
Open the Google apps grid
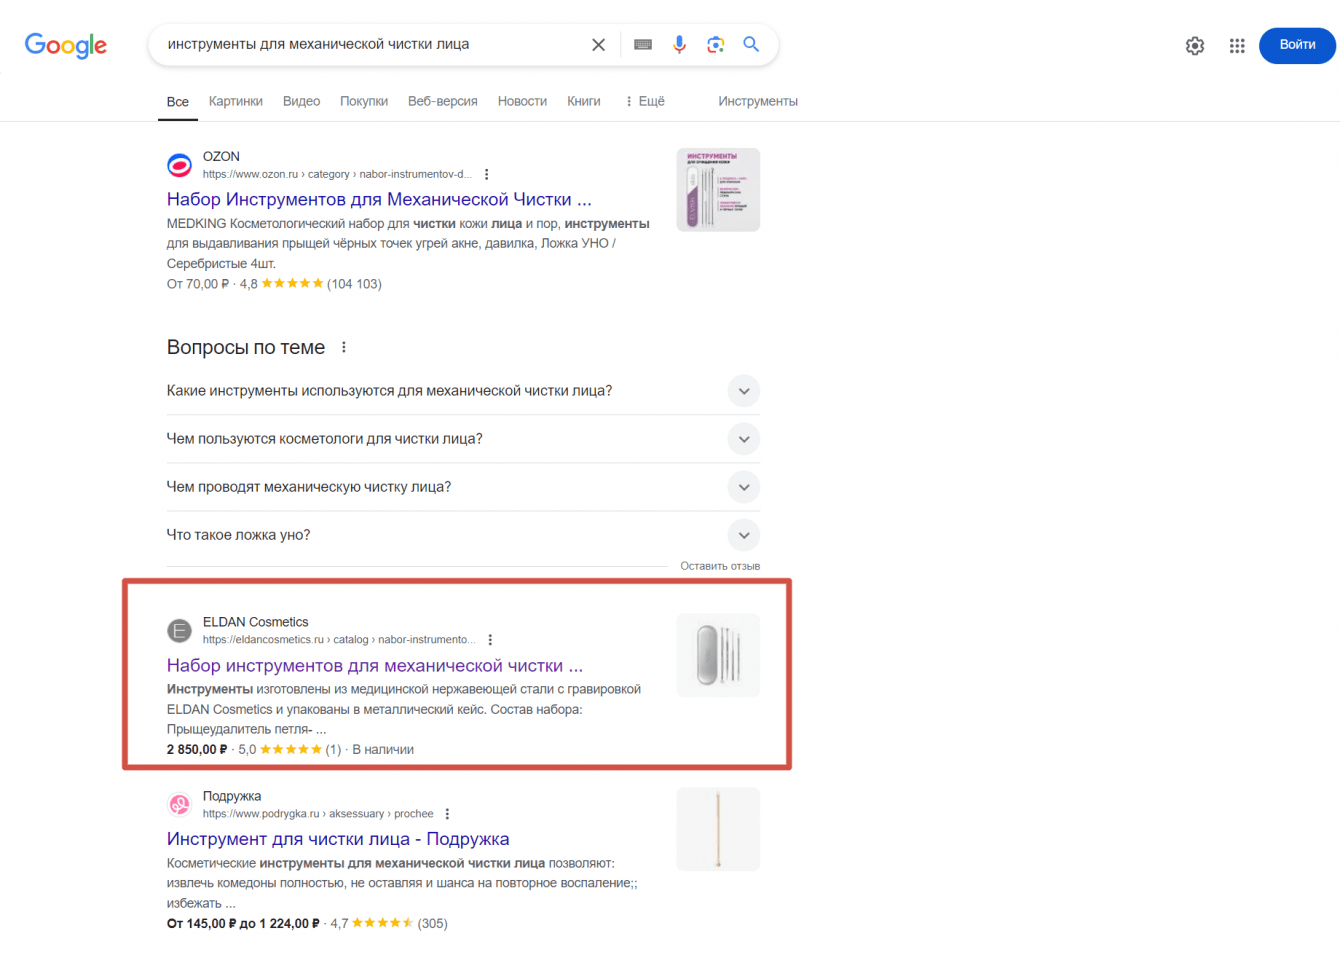click(1237, 46)
